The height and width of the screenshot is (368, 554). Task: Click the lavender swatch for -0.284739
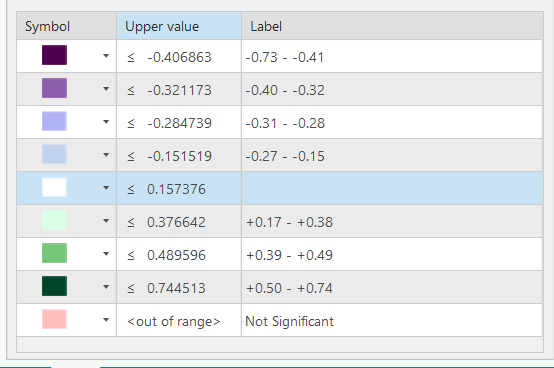pyautogui.click(x=54, y=121)
